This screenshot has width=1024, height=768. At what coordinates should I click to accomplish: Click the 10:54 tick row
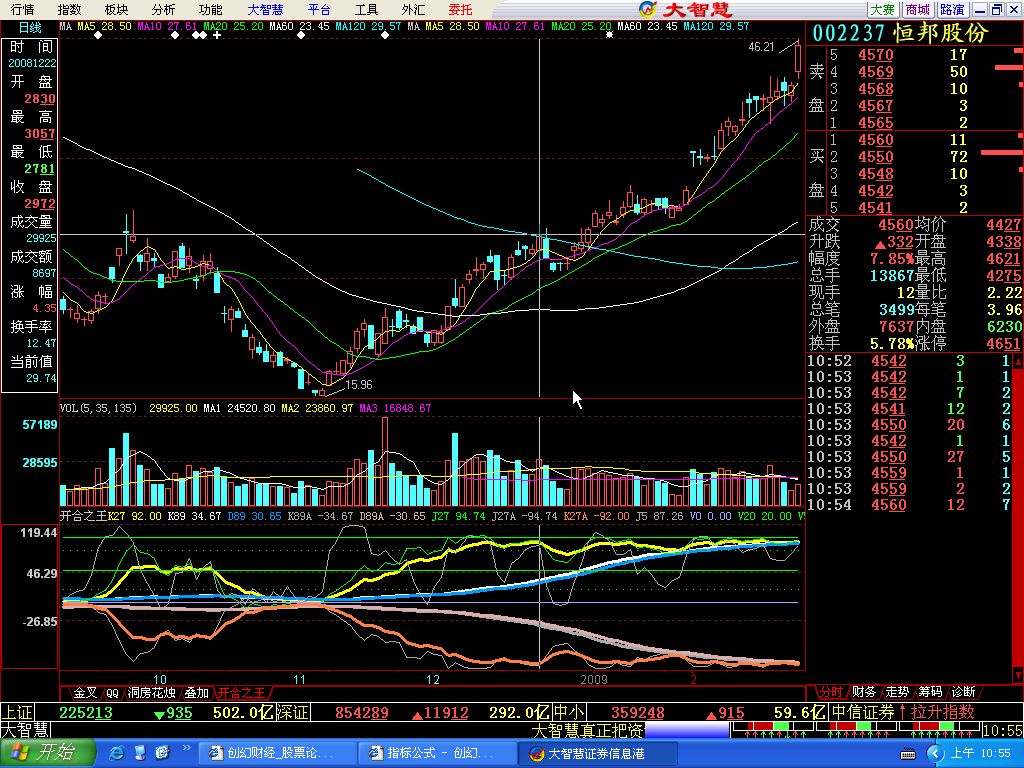click(909, 504)
